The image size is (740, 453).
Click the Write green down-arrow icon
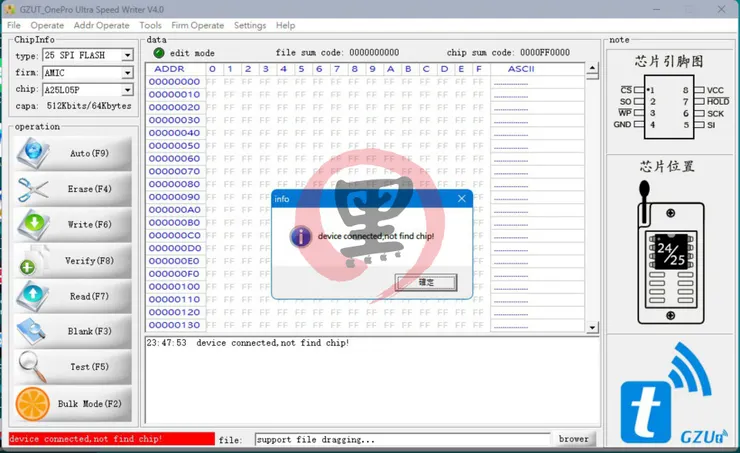33,224
